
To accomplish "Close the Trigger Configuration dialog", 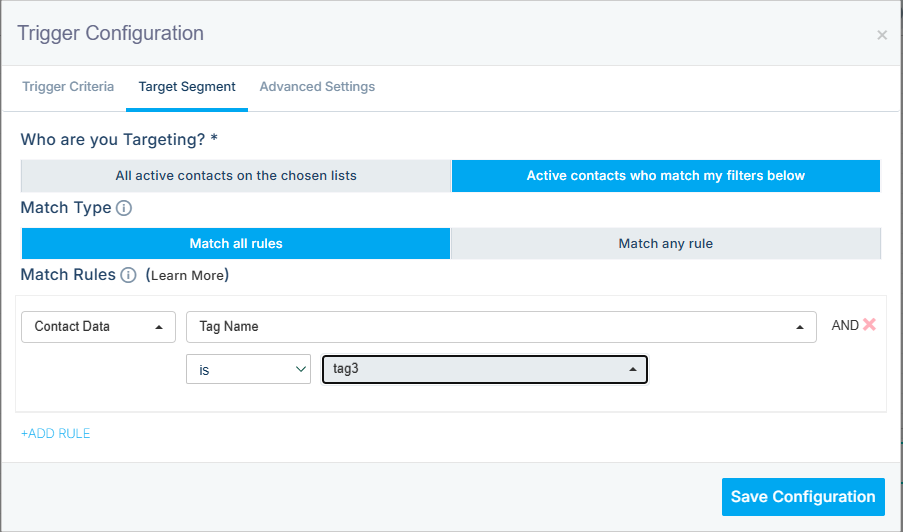I will tap(881, 35).
